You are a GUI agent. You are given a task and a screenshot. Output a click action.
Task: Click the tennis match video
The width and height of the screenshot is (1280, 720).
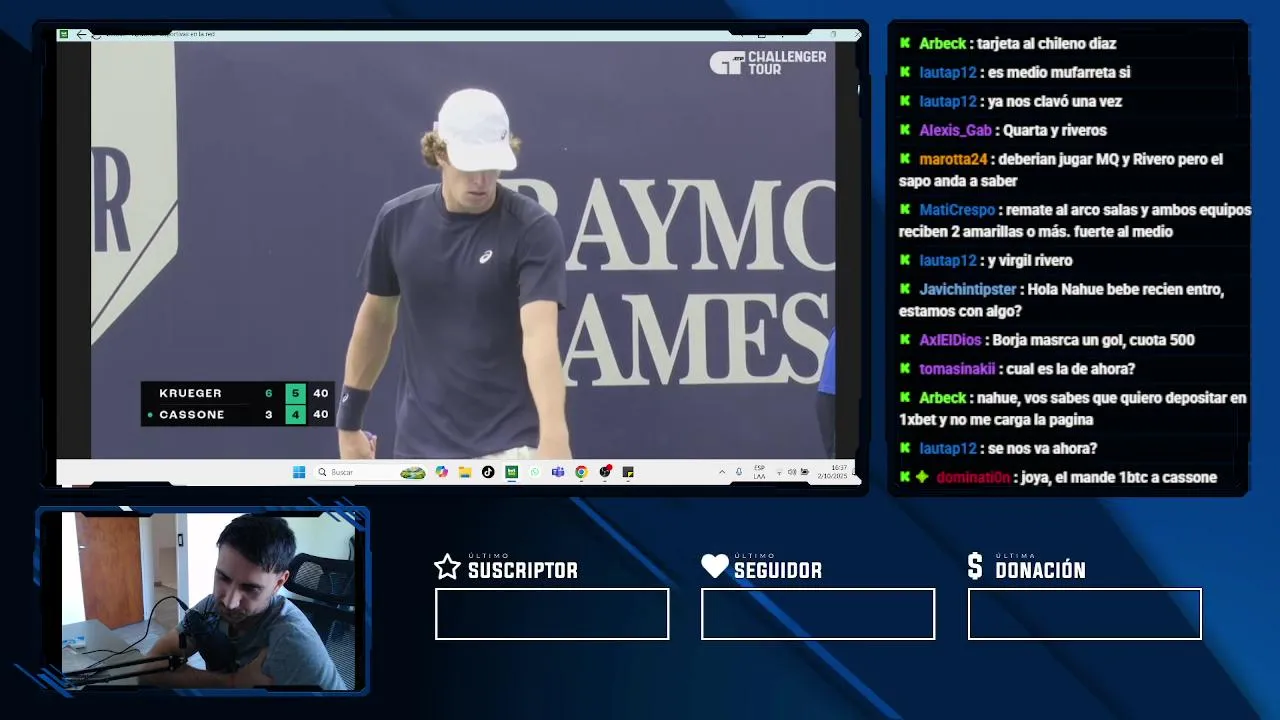point(463,248)
